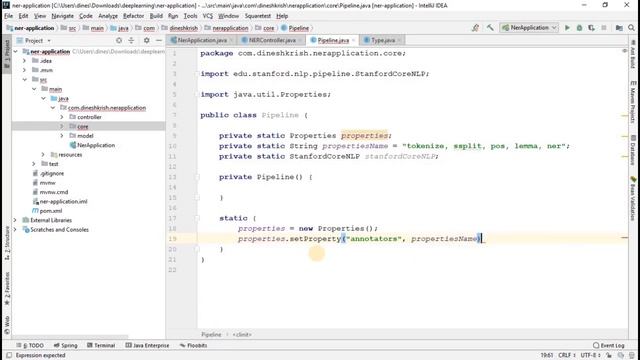Expand the resources folder
This screenshot has height=360, width=640.
tap(43, 155)
